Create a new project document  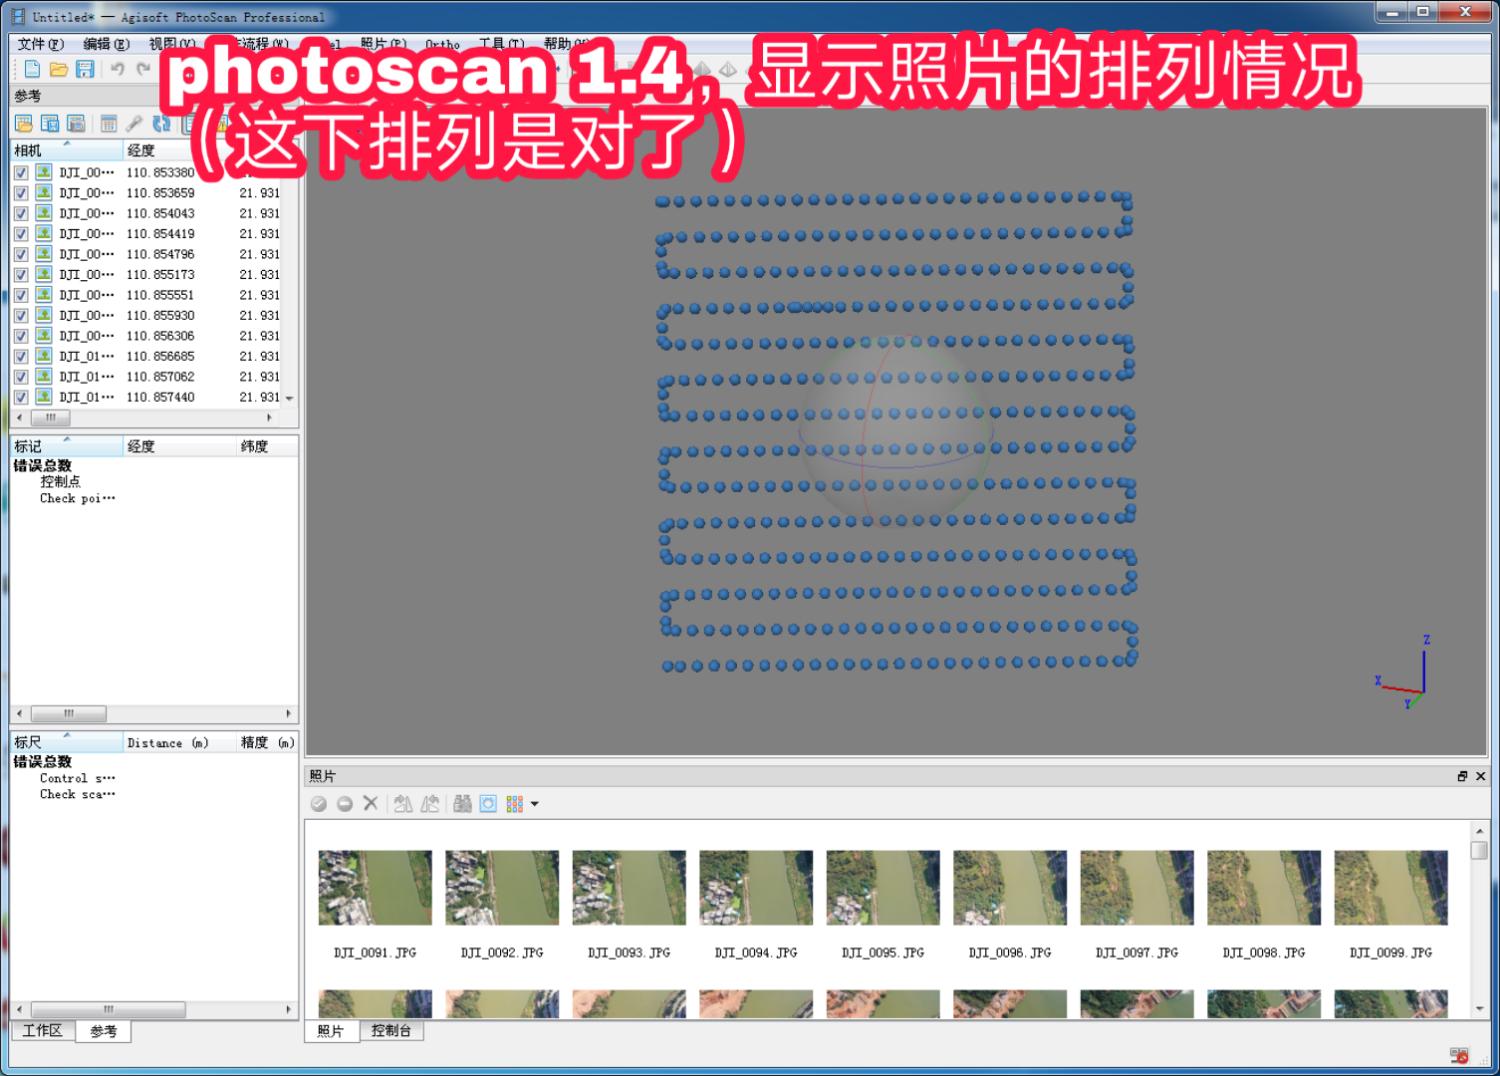(32, 69)
